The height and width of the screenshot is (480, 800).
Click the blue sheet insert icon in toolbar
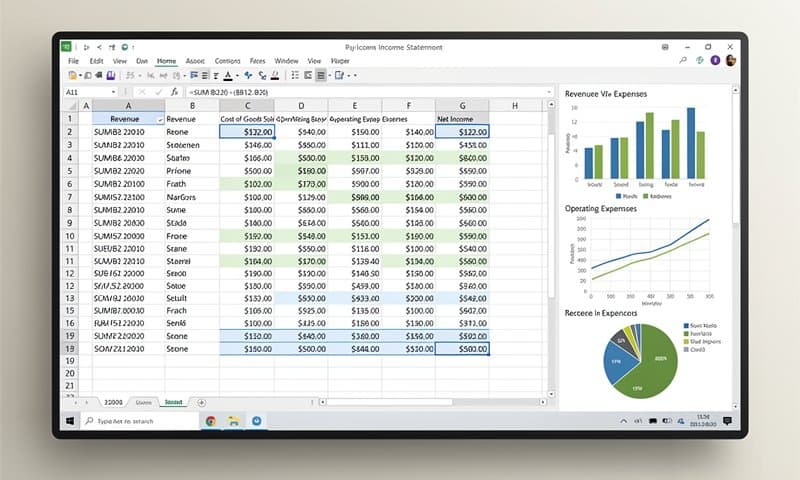coord(339,75)
